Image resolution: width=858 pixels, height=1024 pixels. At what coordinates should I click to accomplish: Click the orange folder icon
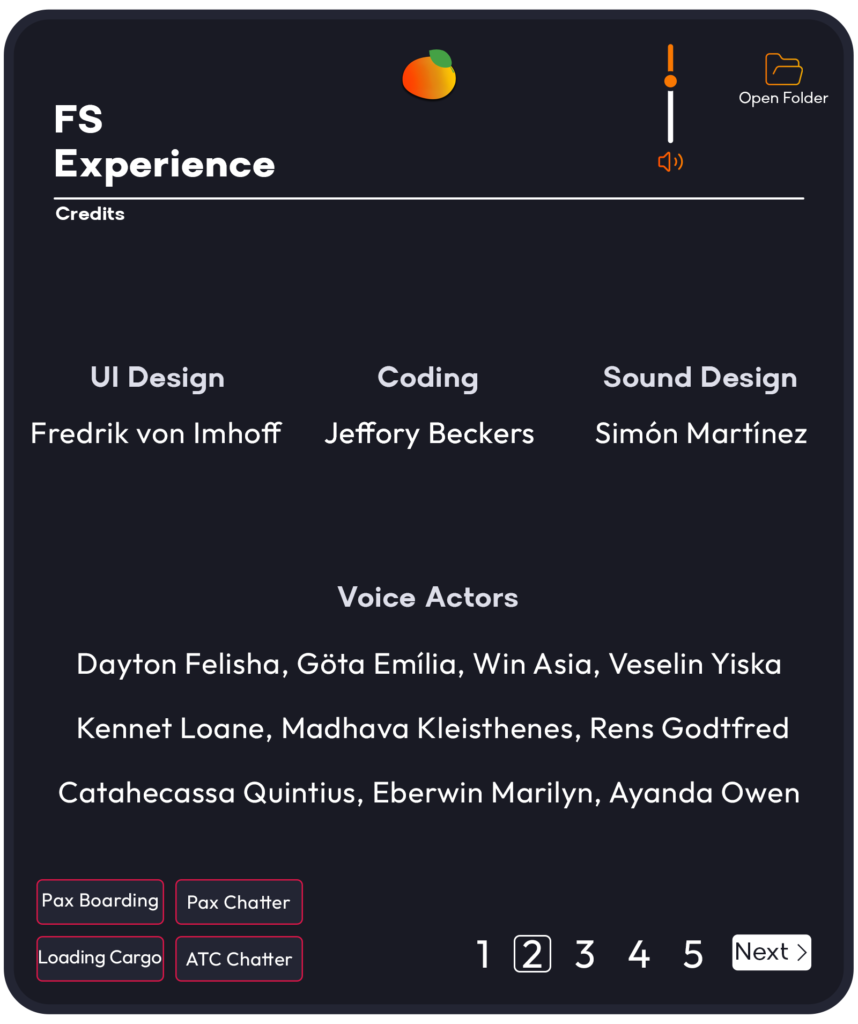pos(784,69)
